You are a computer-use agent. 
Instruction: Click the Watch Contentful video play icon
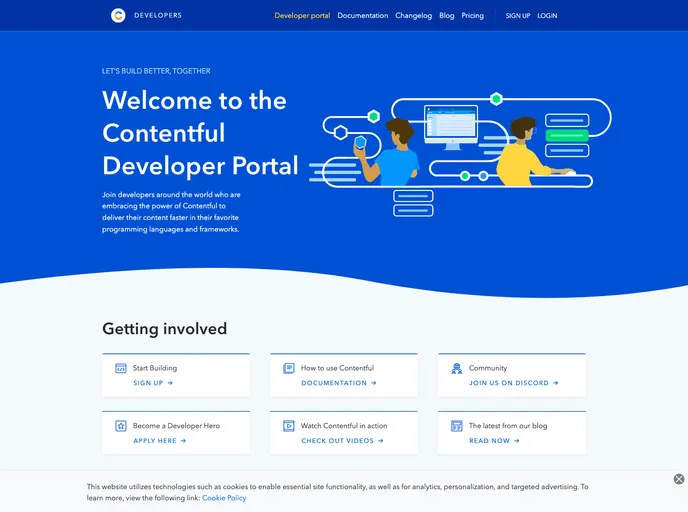[289, 426]
